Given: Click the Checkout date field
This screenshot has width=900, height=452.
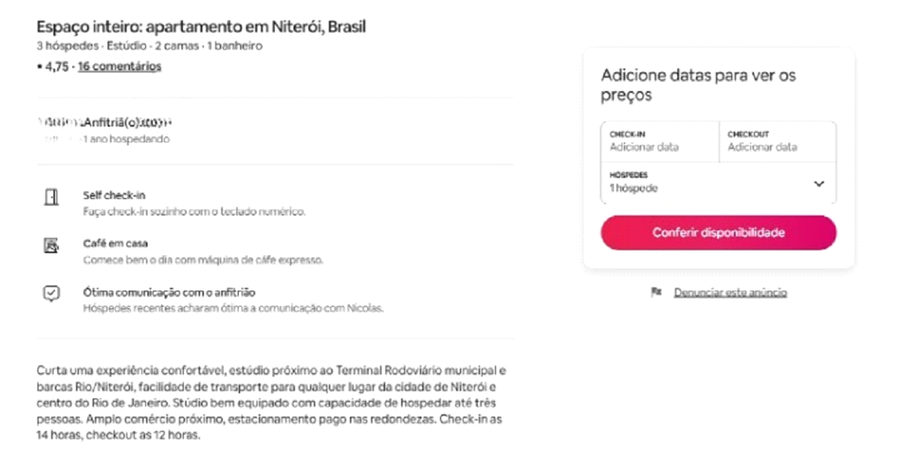Looking at the screenshot, I should [x=777, y=141].
